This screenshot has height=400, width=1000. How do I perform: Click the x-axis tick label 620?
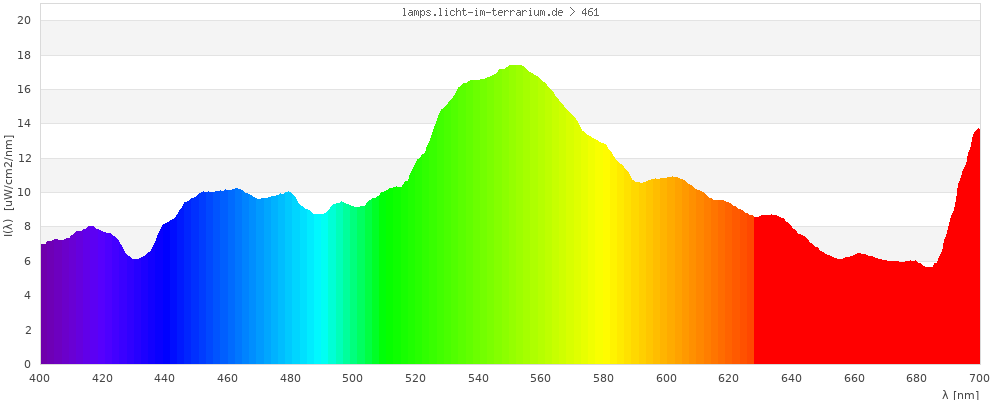(729, 378)
